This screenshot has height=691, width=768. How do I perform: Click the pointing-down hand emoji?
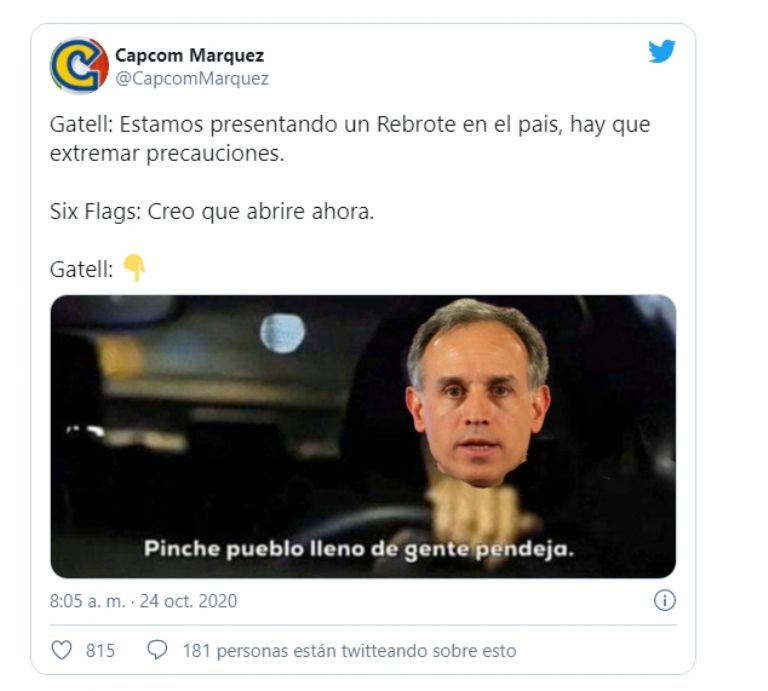[x=134, y=268]
